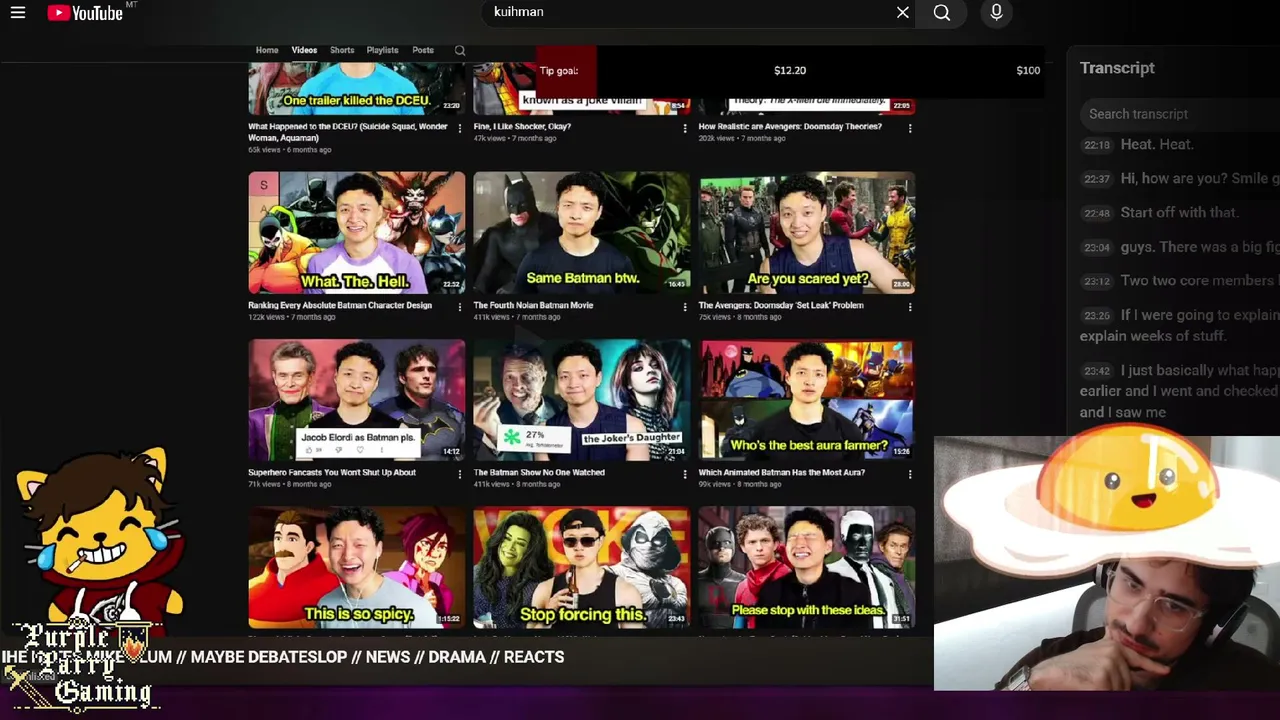Image resolution: width=1280 pixels, height=720 pixels.
Task: Jump to transcript line 'Two two core members'
Action: (x=1200, y=281)
